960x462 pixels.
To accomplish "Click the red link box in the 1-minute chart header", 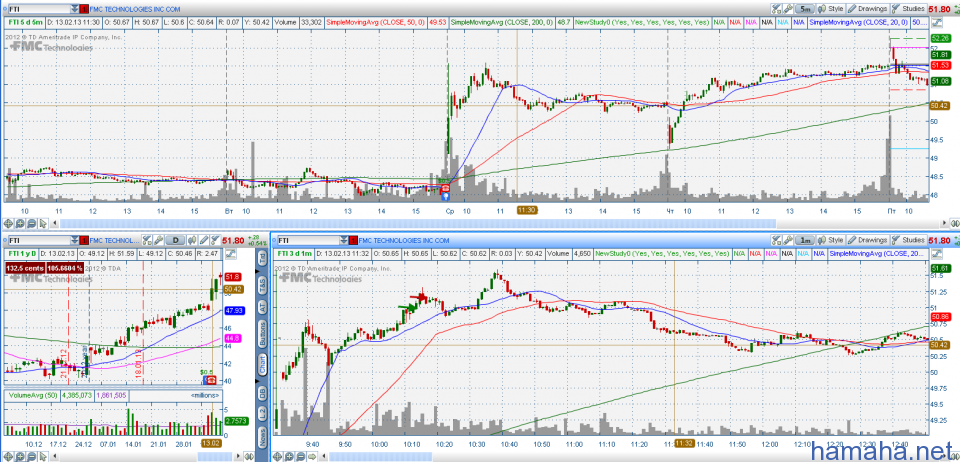I will pyautogui.click(x=353, y=240).
